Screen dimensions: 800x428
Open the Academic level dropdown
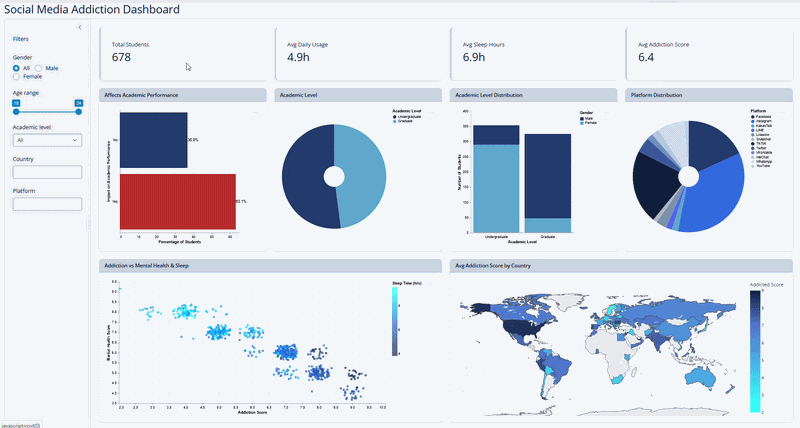[x=47, y=141]
